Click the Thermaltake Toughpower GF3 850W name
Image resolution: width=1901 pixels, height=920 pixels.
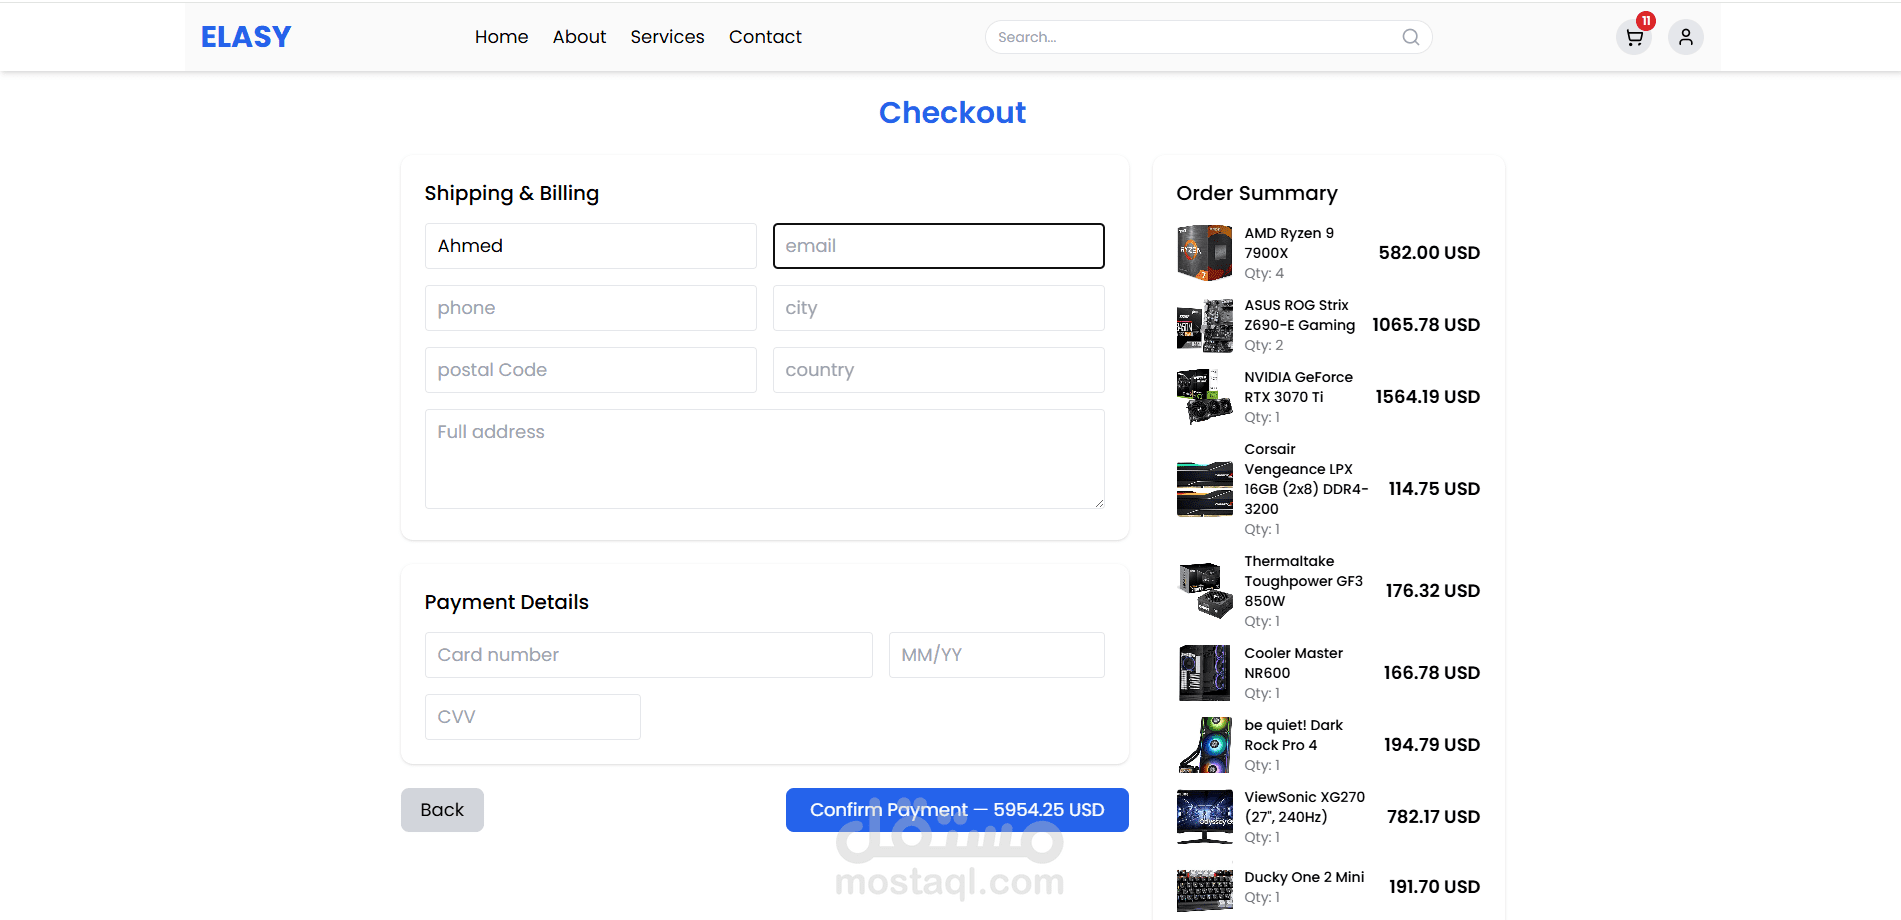click(x=1303, y=581)
